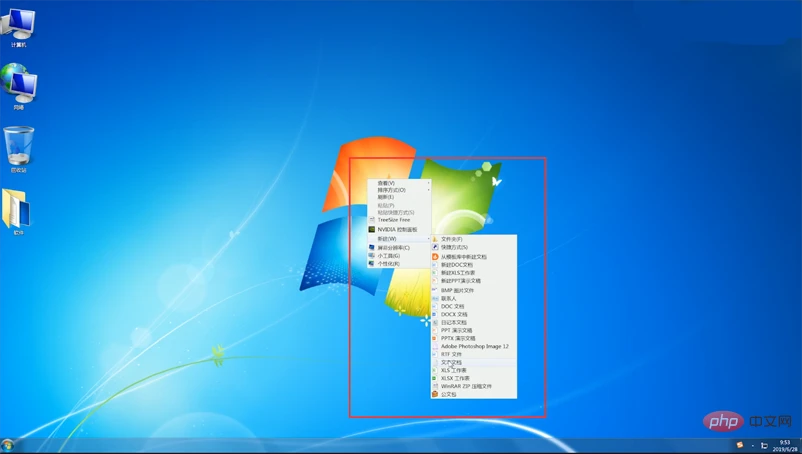Create new 文本文档 text document

[474, 362]
